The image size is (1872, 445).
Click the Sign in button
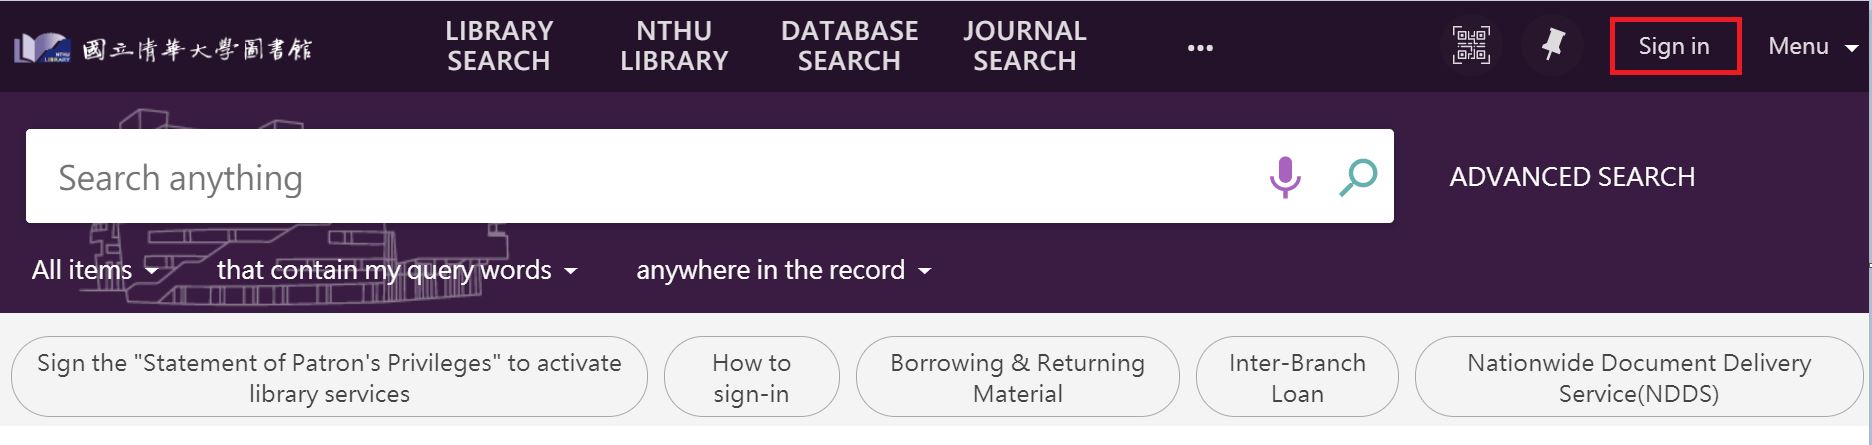tap(1674, 46)
